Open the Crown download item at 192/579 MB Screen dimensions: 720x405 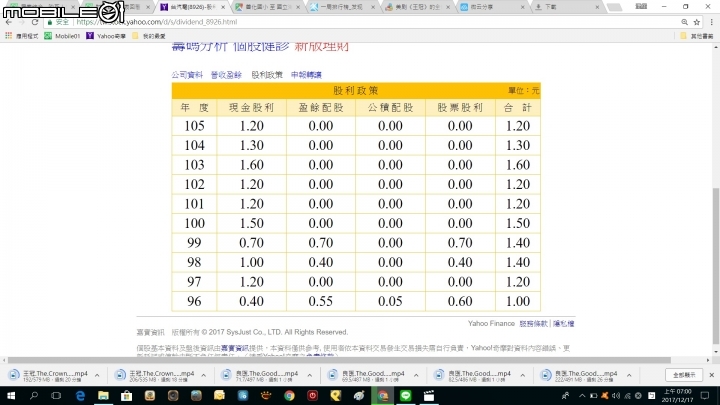(49, 376)
